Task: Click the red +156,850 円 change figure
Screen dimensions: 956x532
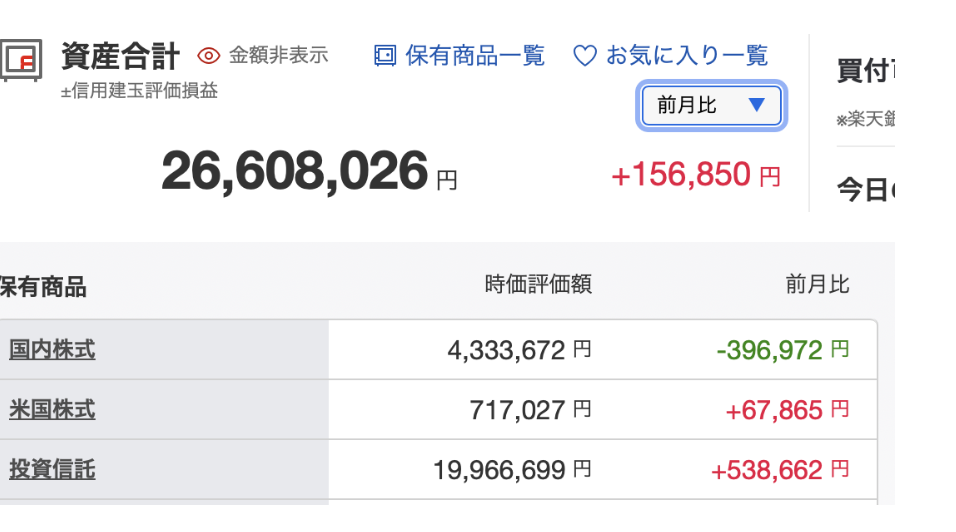Action: click(696, 175)
